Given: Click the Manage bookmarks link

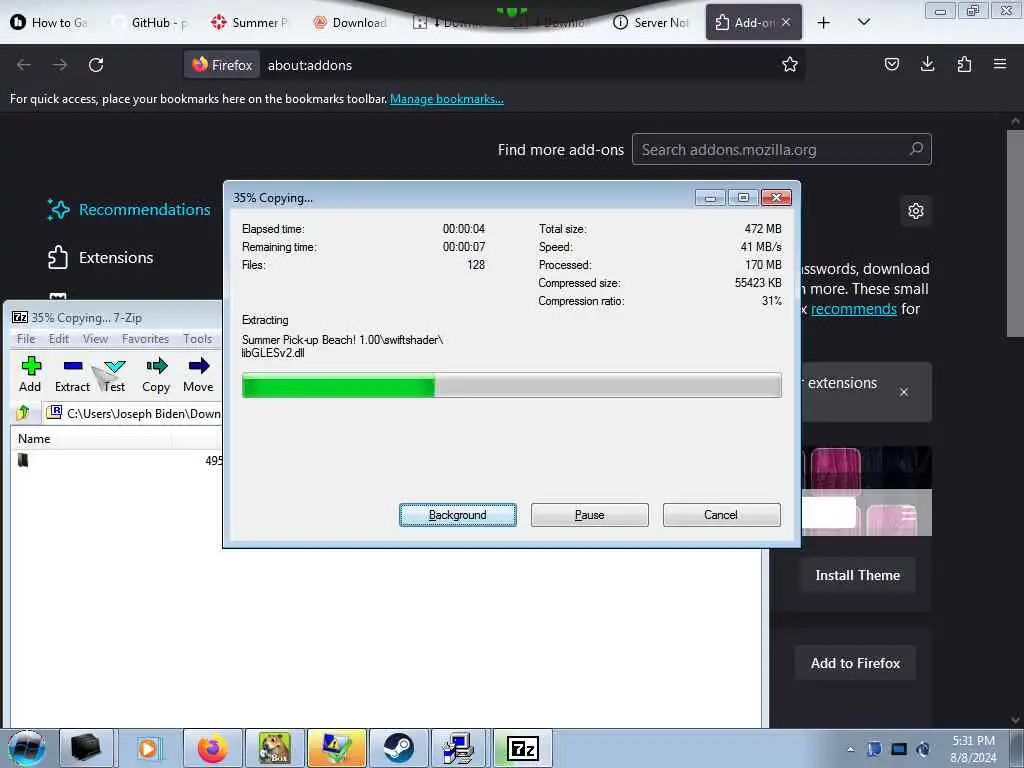Looking at the screenshot, I should [447, 99].
